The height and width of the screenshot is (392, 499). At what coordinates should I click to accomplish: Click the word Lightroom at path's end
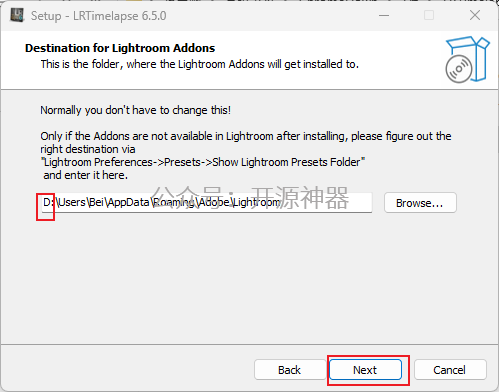click(x=256, y=202)
